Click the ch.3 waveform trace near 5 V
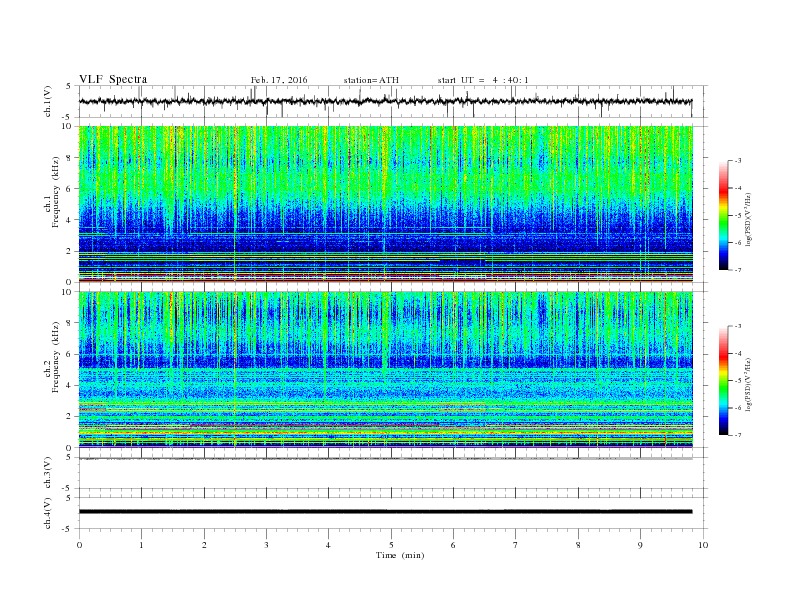 [385, 458]
